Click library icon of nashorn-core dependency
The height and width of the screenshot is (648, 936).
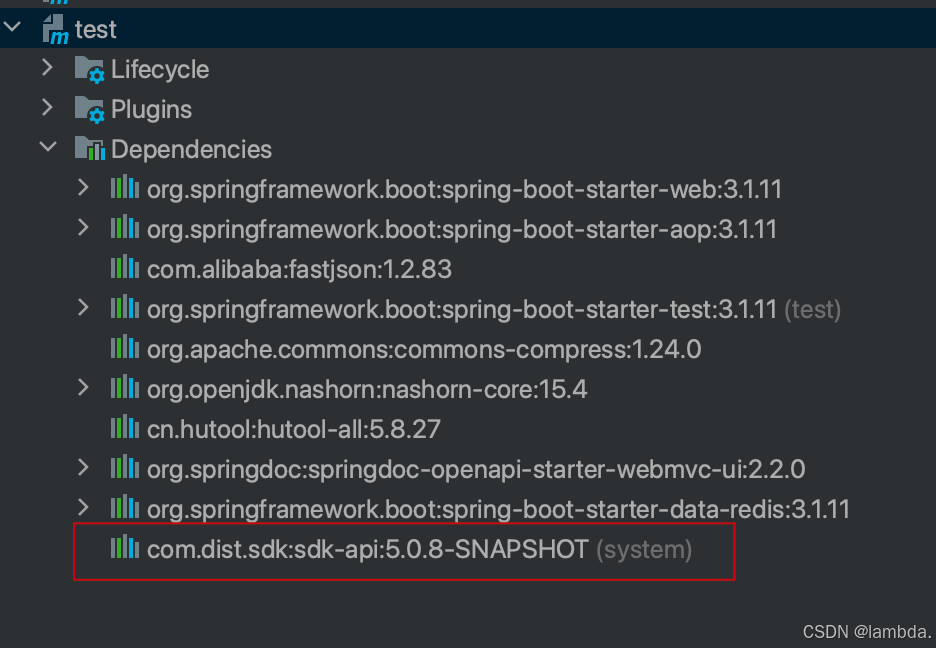click(x=125, y=388)
